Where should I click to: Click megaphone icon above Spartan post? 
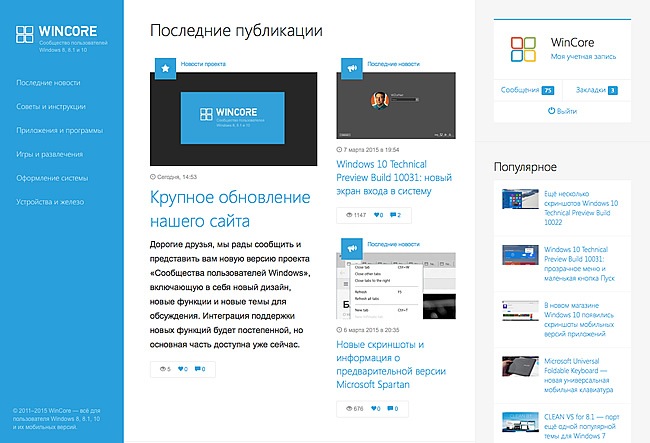coord(352,249)
